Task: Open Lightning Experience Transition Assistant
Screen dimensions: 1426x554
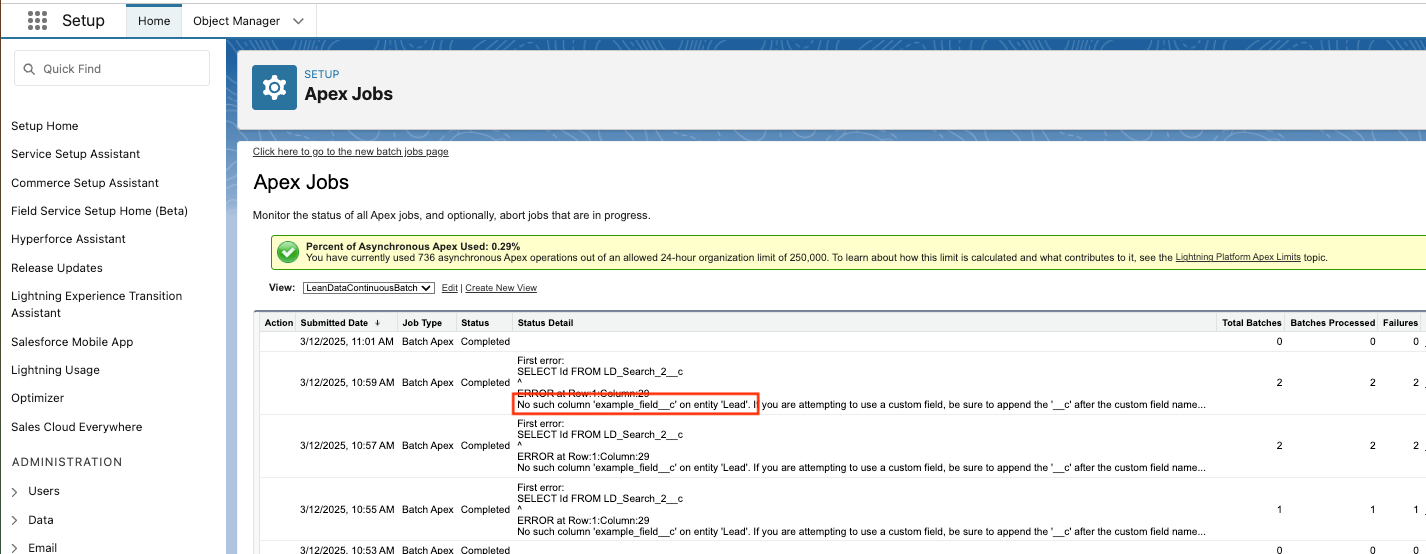Action: [97, 304]
